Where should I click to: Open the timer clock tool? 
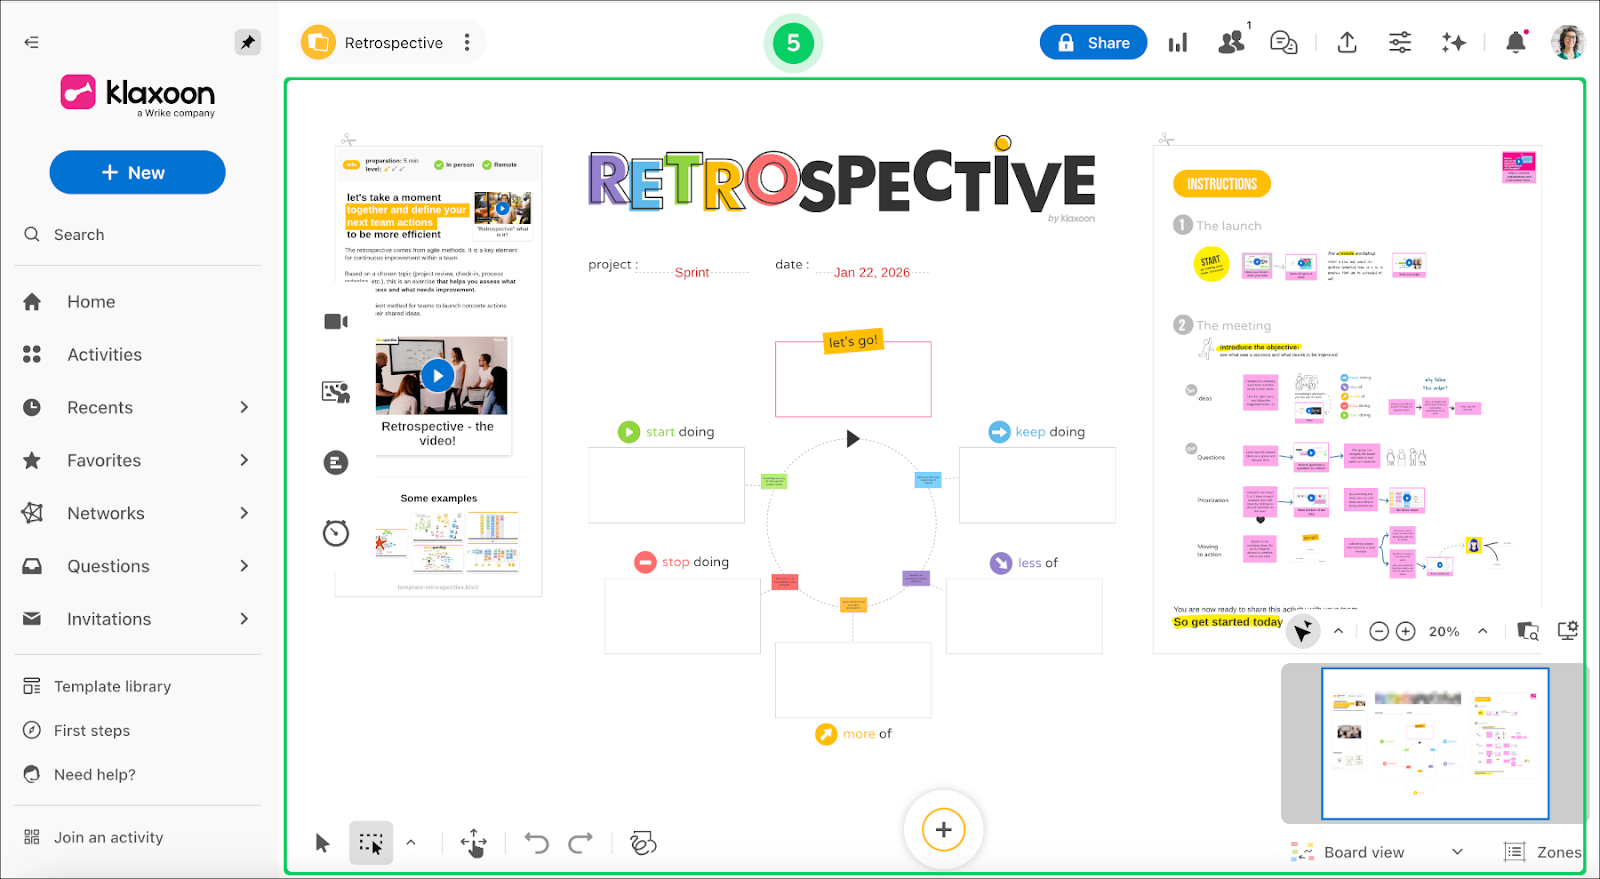pyautogui.click(x=336, y=533)
